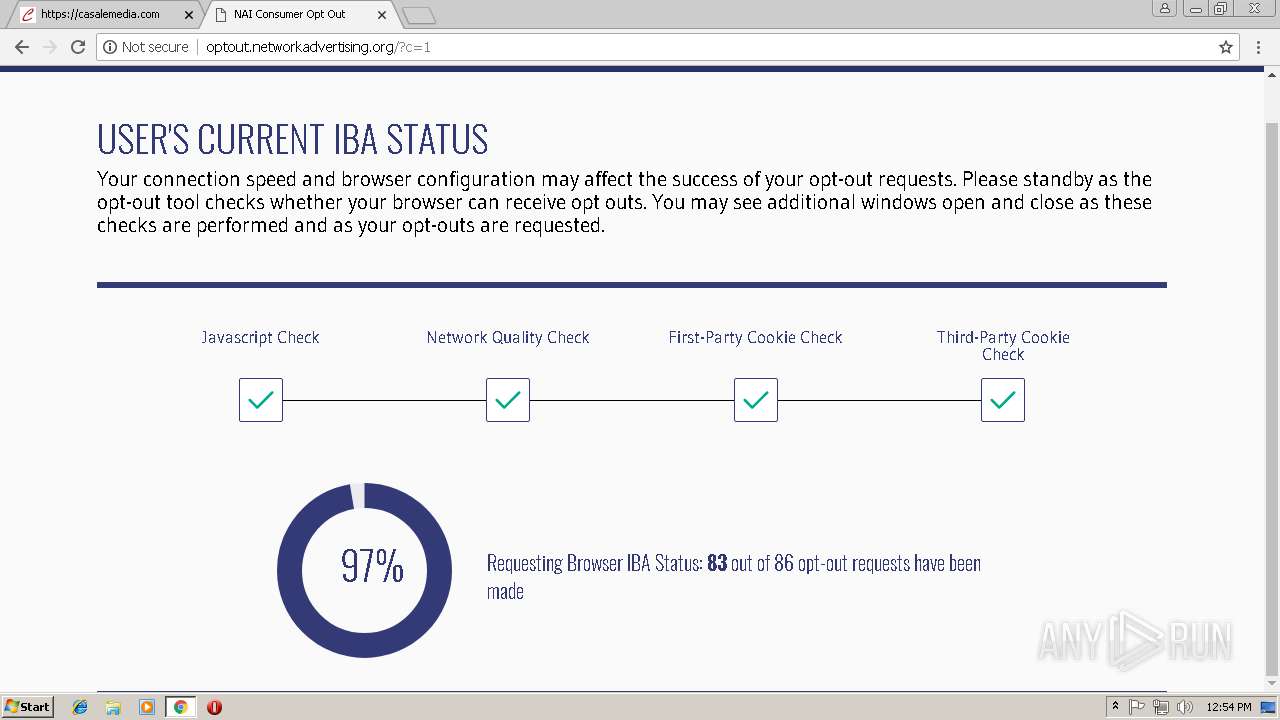The width and height of the screenshot is (1280, 720).
Task: Click the 97% progress ring
Action: click(365, 570)
